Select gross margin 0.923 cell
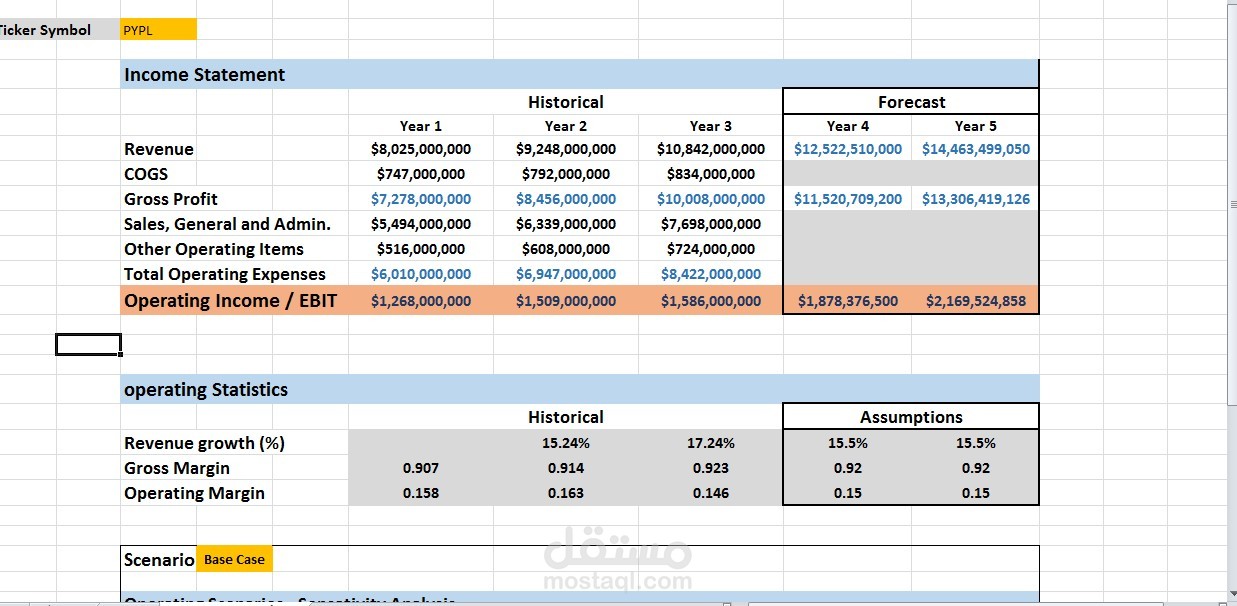Viewport: 1237px width, 606px height. click(x=711, y=468)
